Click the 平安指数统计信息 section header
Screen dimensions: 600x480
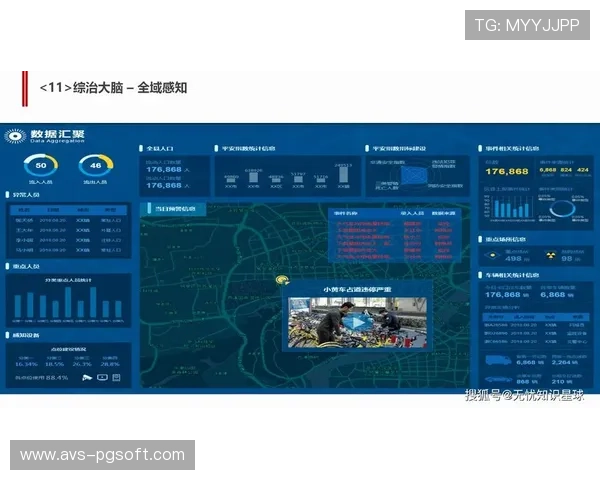pyautogui.click(x=248, y=149)
